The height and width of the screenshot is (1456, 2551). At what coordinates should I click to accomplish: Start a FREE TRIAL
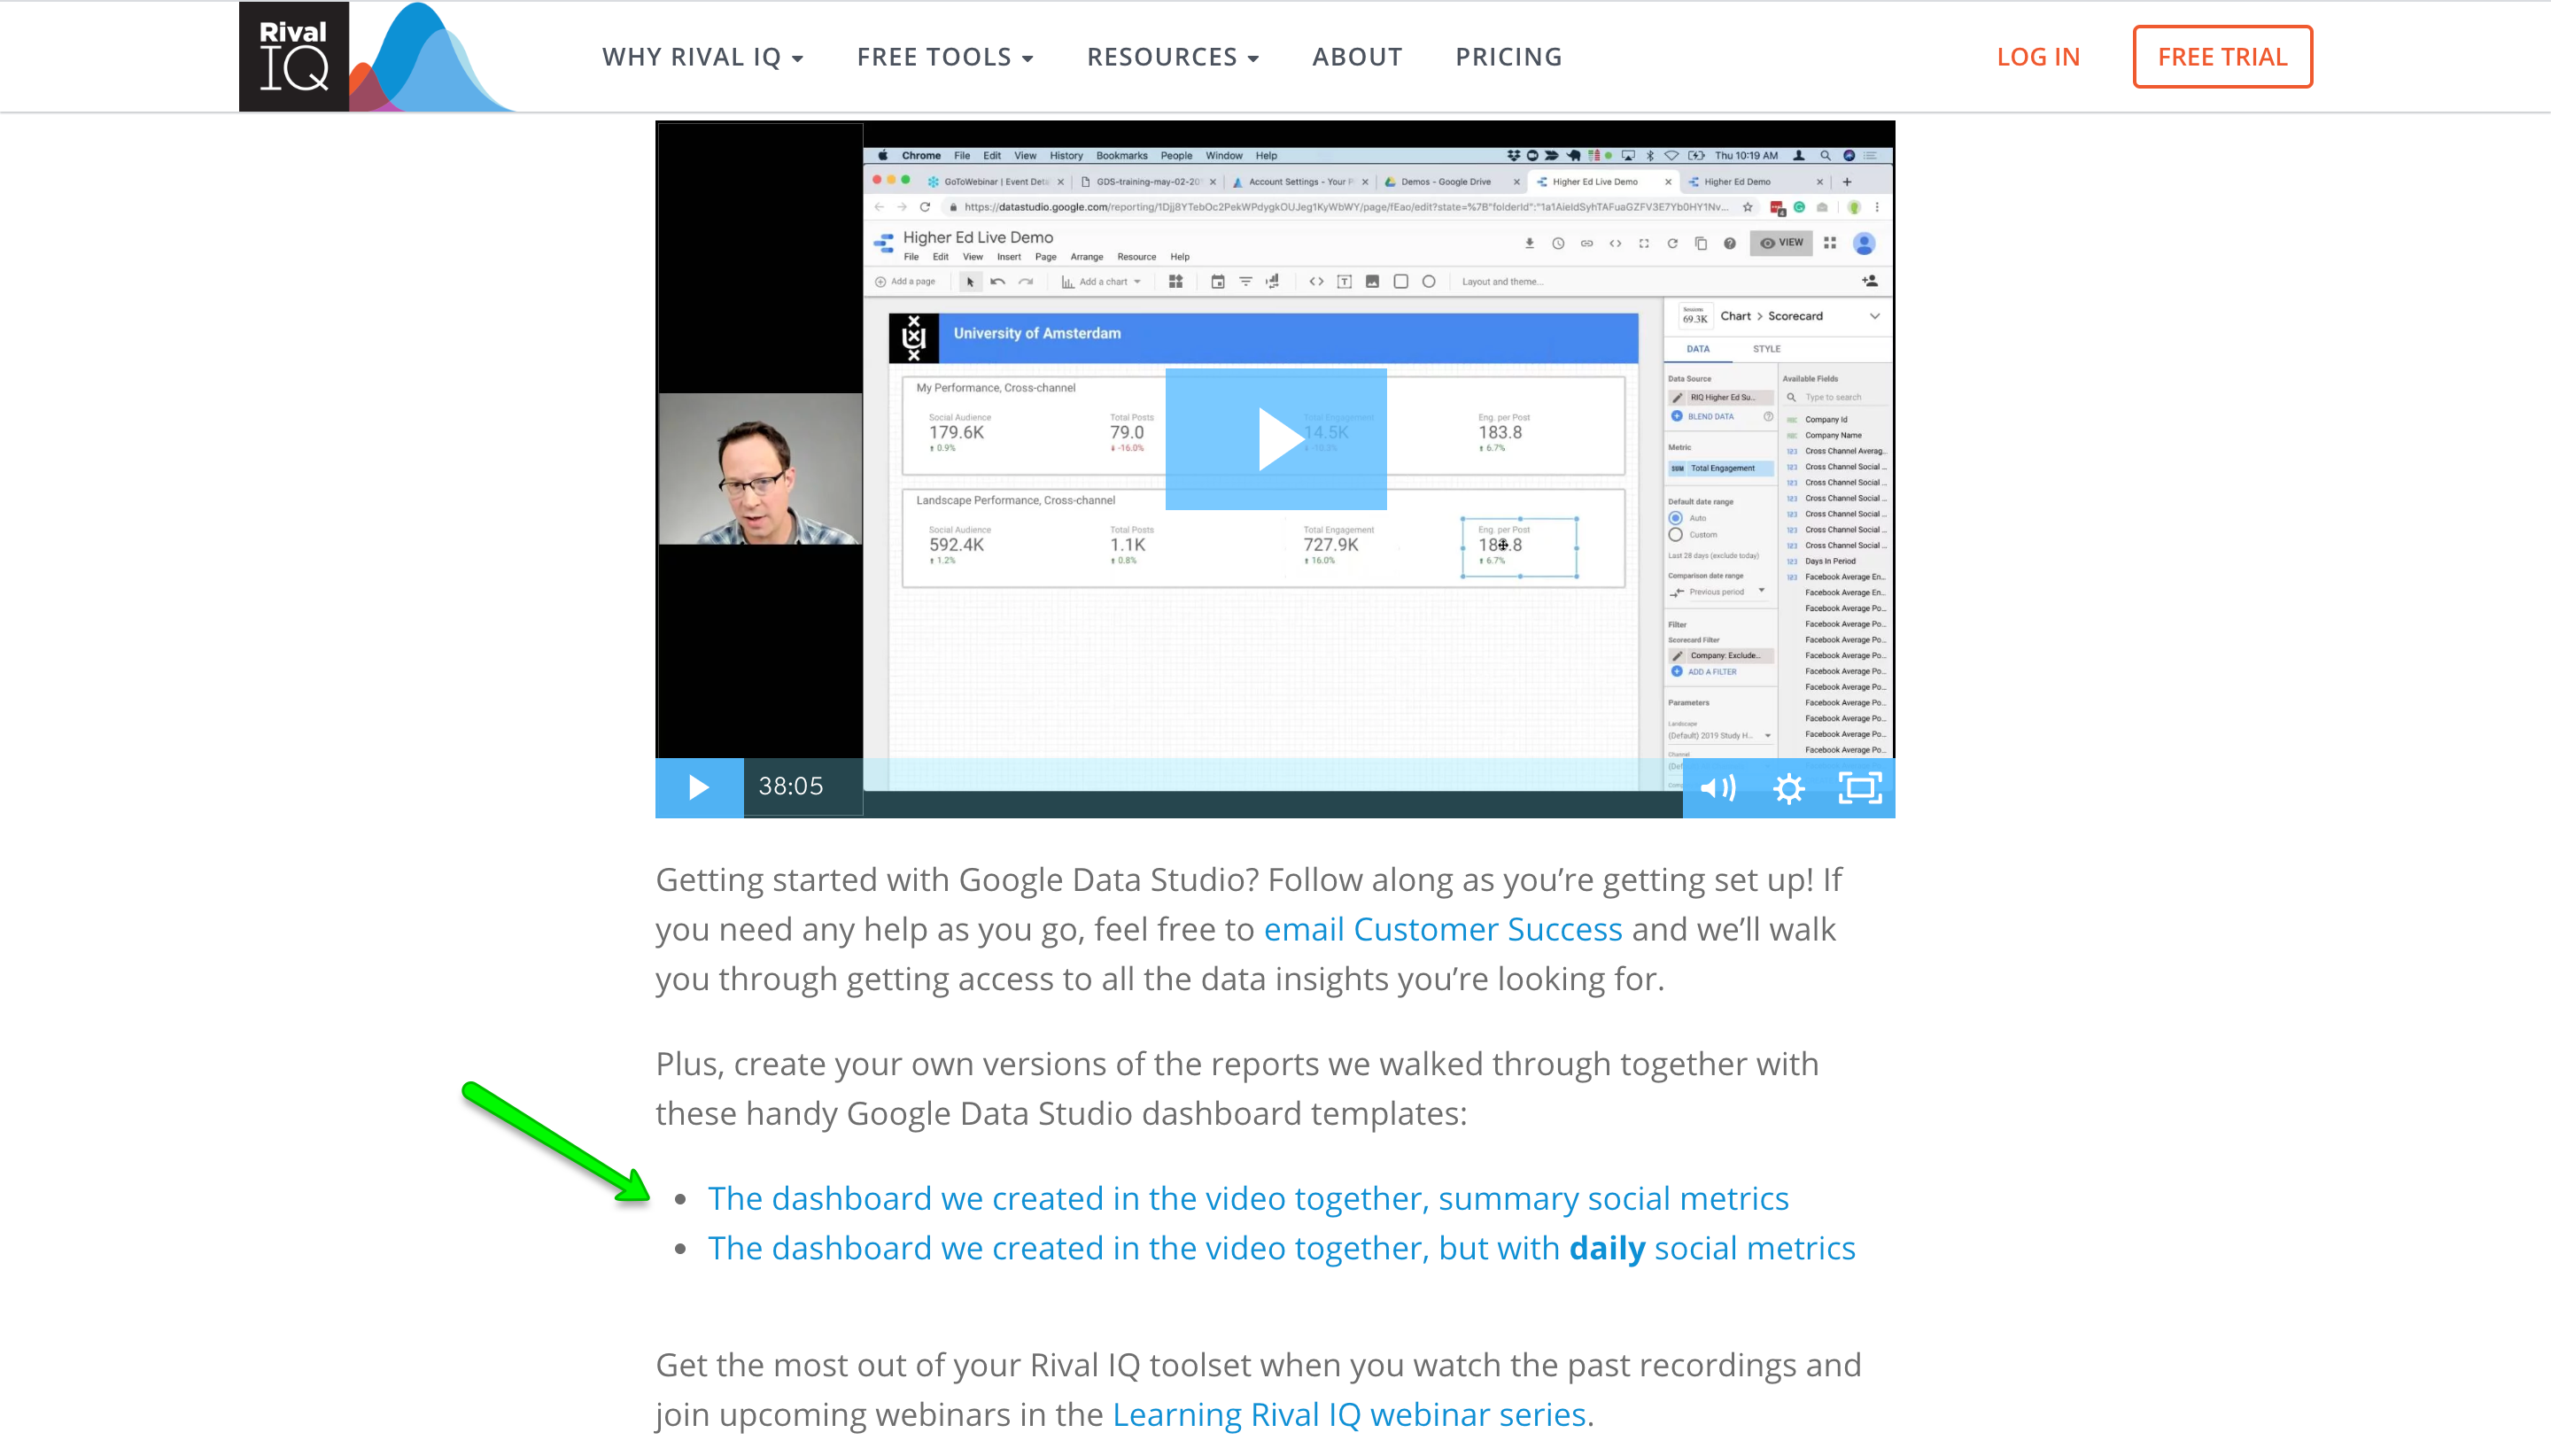point(2222,57)
